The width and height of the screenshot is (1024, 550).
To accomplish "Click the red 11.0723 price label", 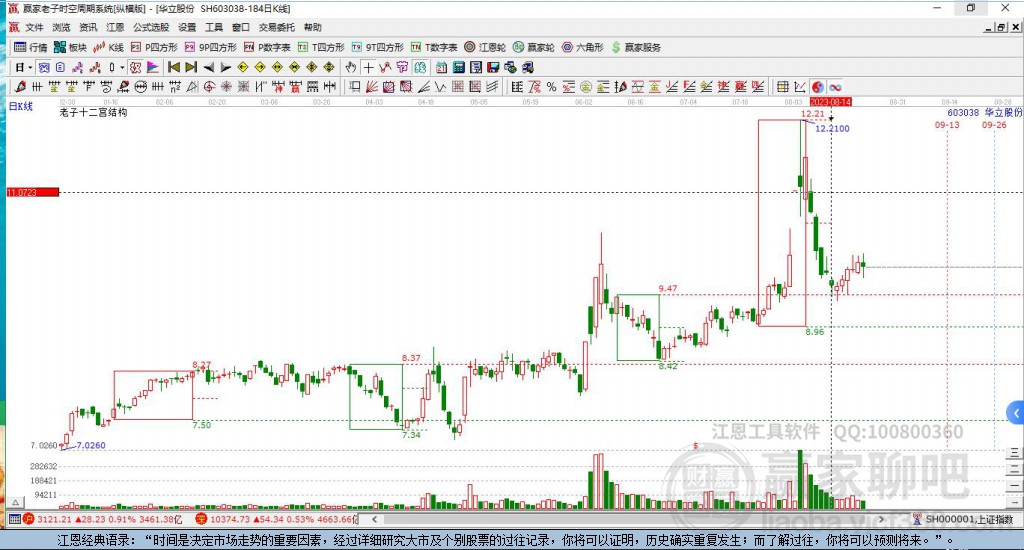I will 33,192.
